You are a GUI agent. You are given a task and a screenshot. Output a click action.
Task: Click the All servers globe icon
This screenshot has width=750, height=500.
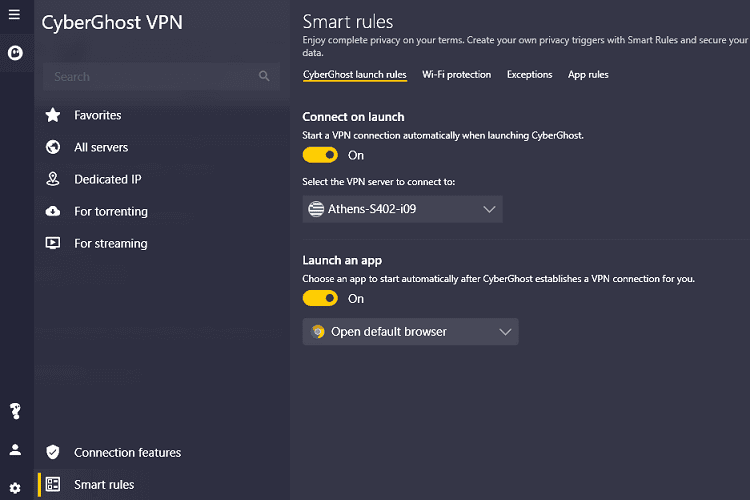pyautogui.click(x=53, y=147)
